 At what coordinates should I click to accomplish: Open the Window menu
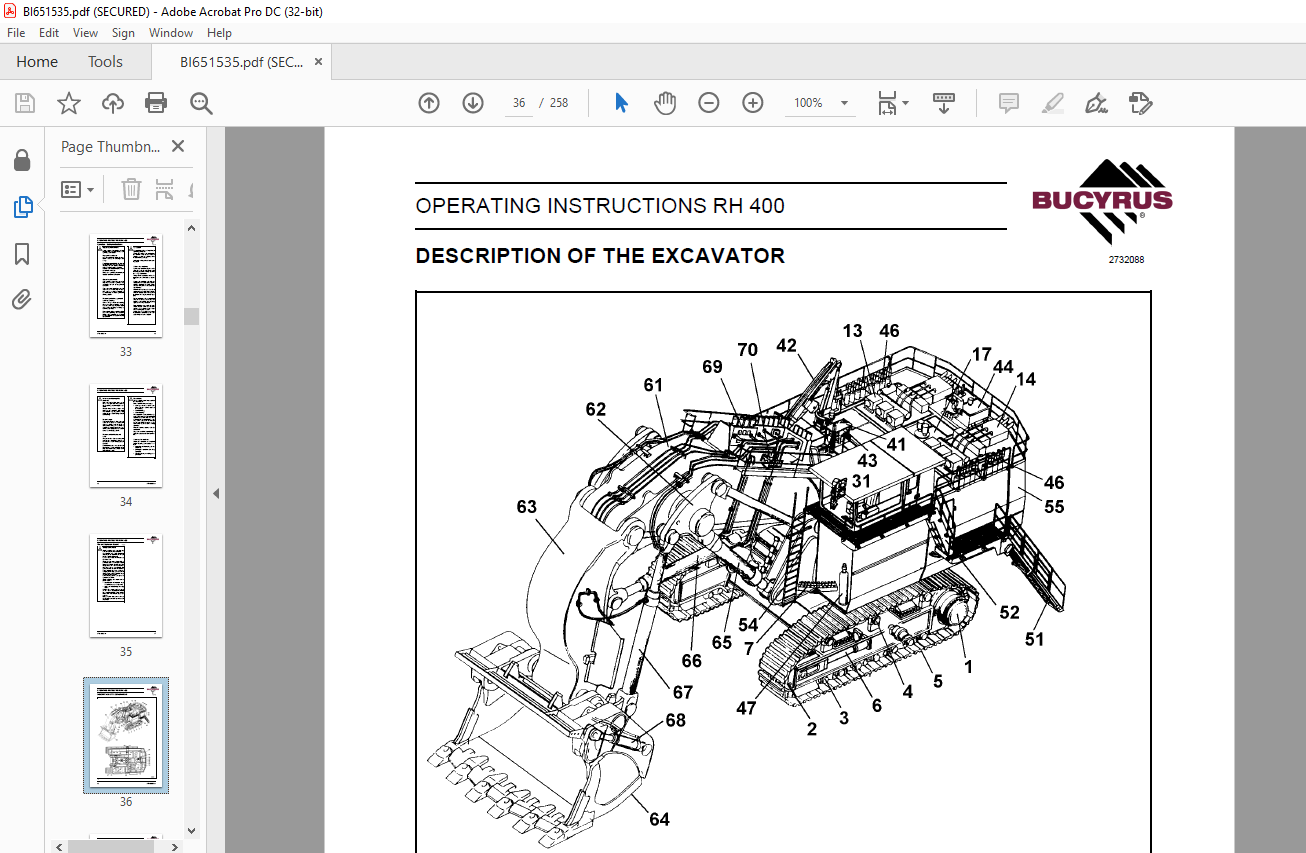coord(171,33)
